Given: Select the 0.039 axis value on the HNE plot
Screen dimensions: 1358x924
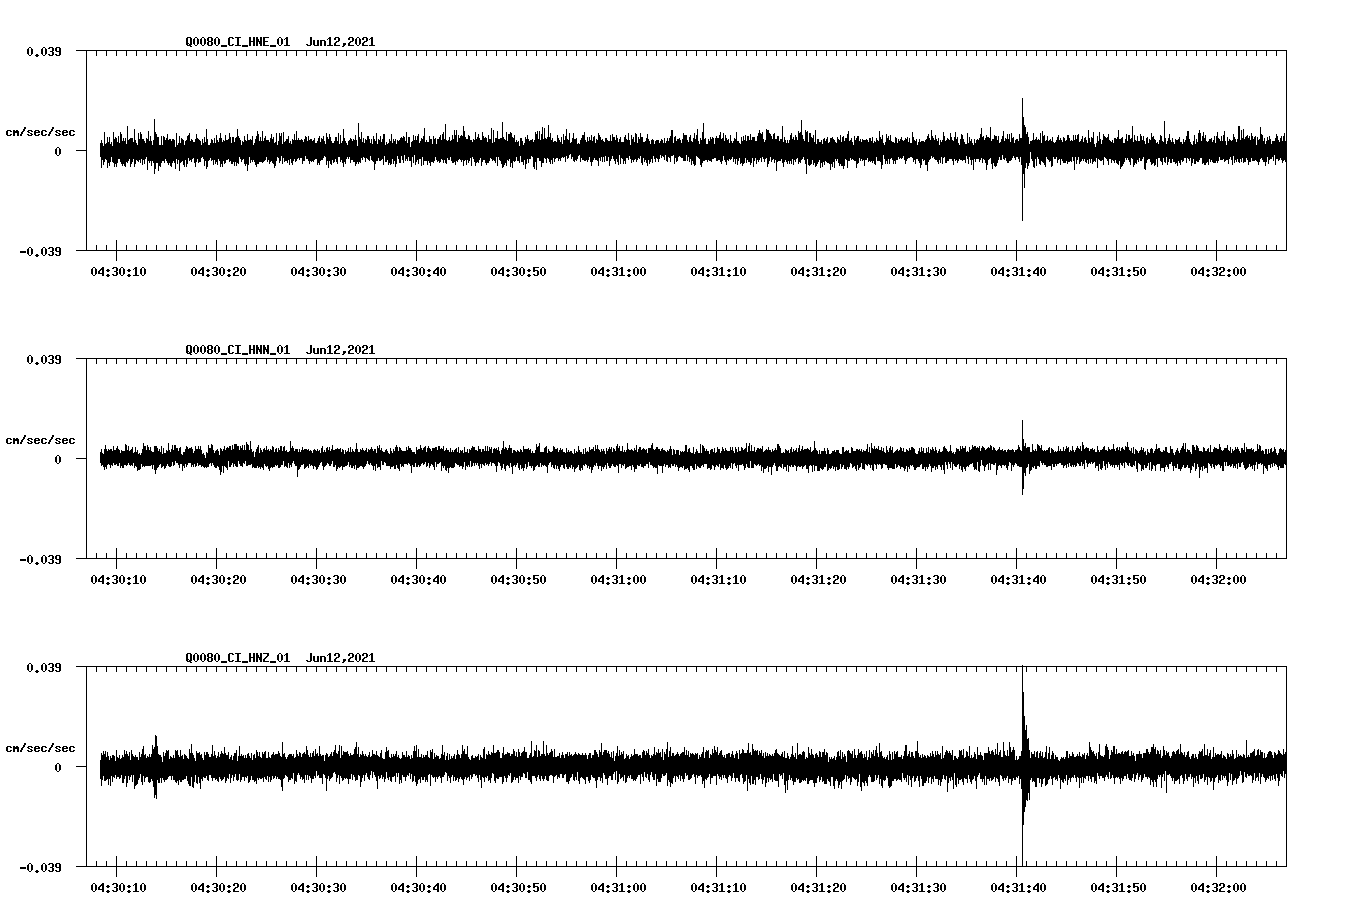Looking at the screenshot, I should 44,51.
